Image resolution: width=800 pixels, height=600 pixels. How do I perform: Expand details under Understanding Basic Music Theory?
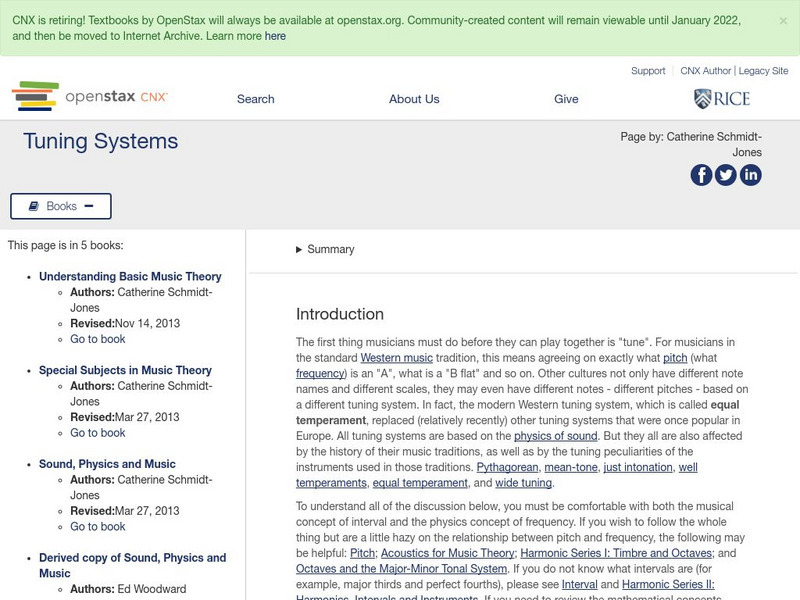point(130,276)
